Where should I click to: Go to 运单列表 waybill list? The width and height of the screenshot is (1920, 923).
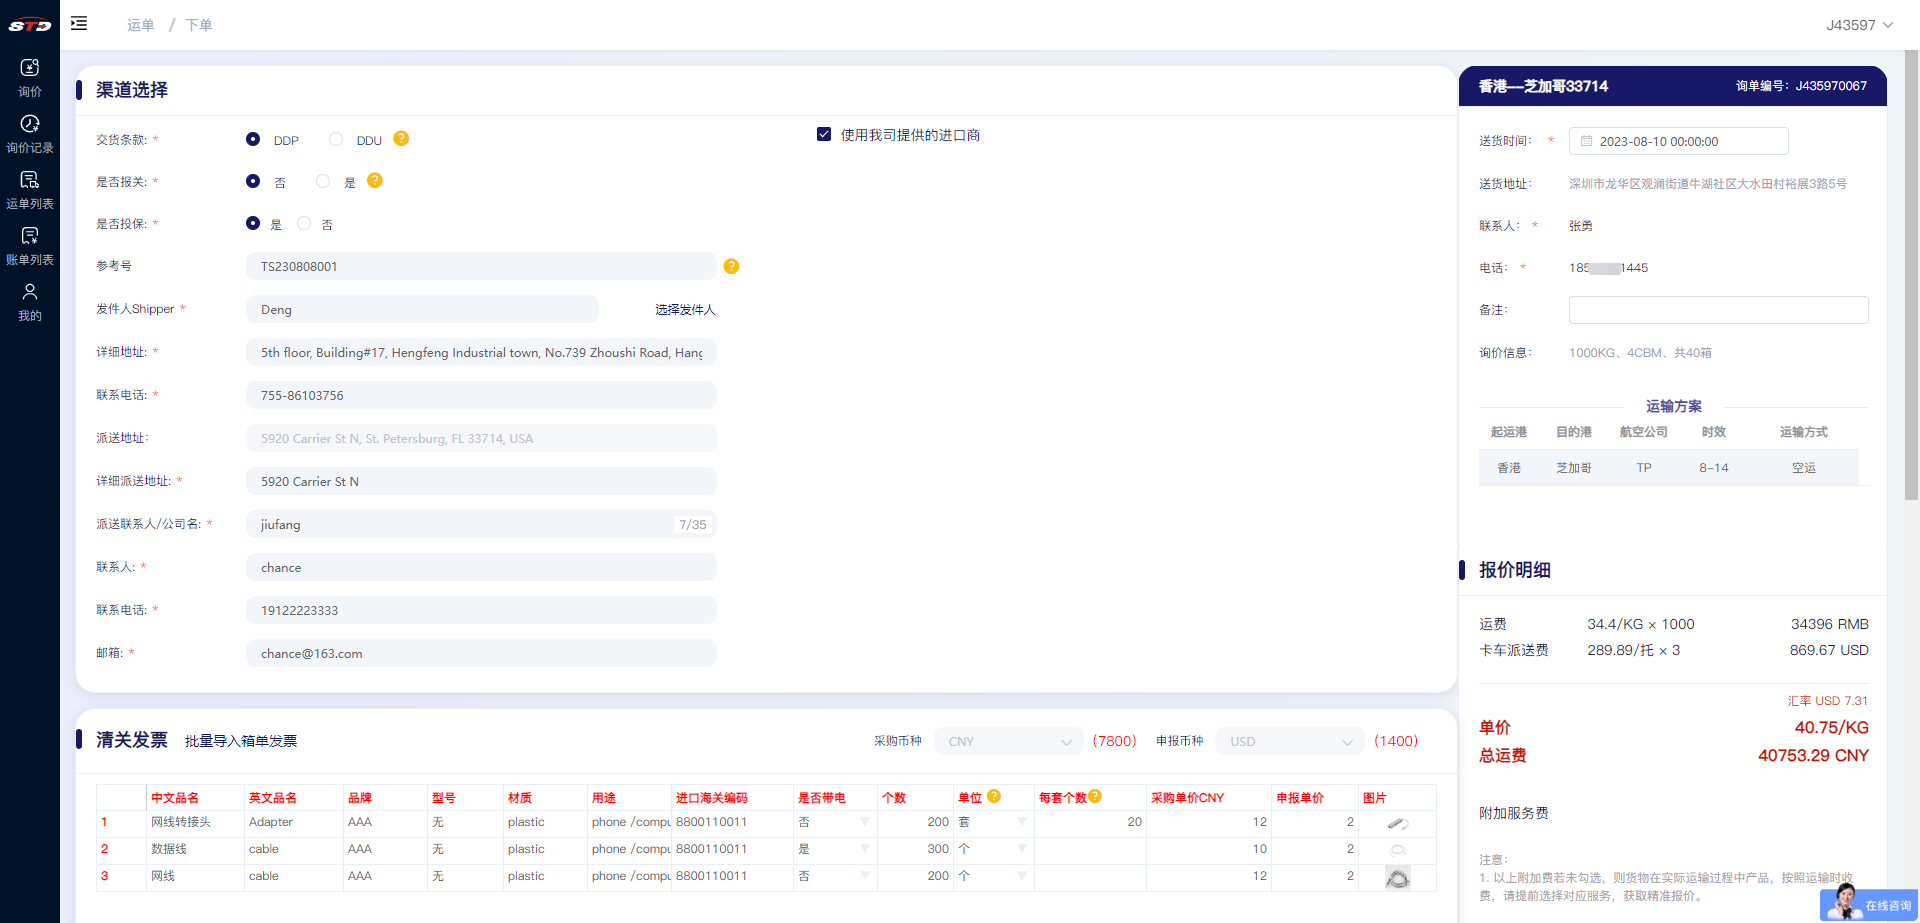(30, 189)
